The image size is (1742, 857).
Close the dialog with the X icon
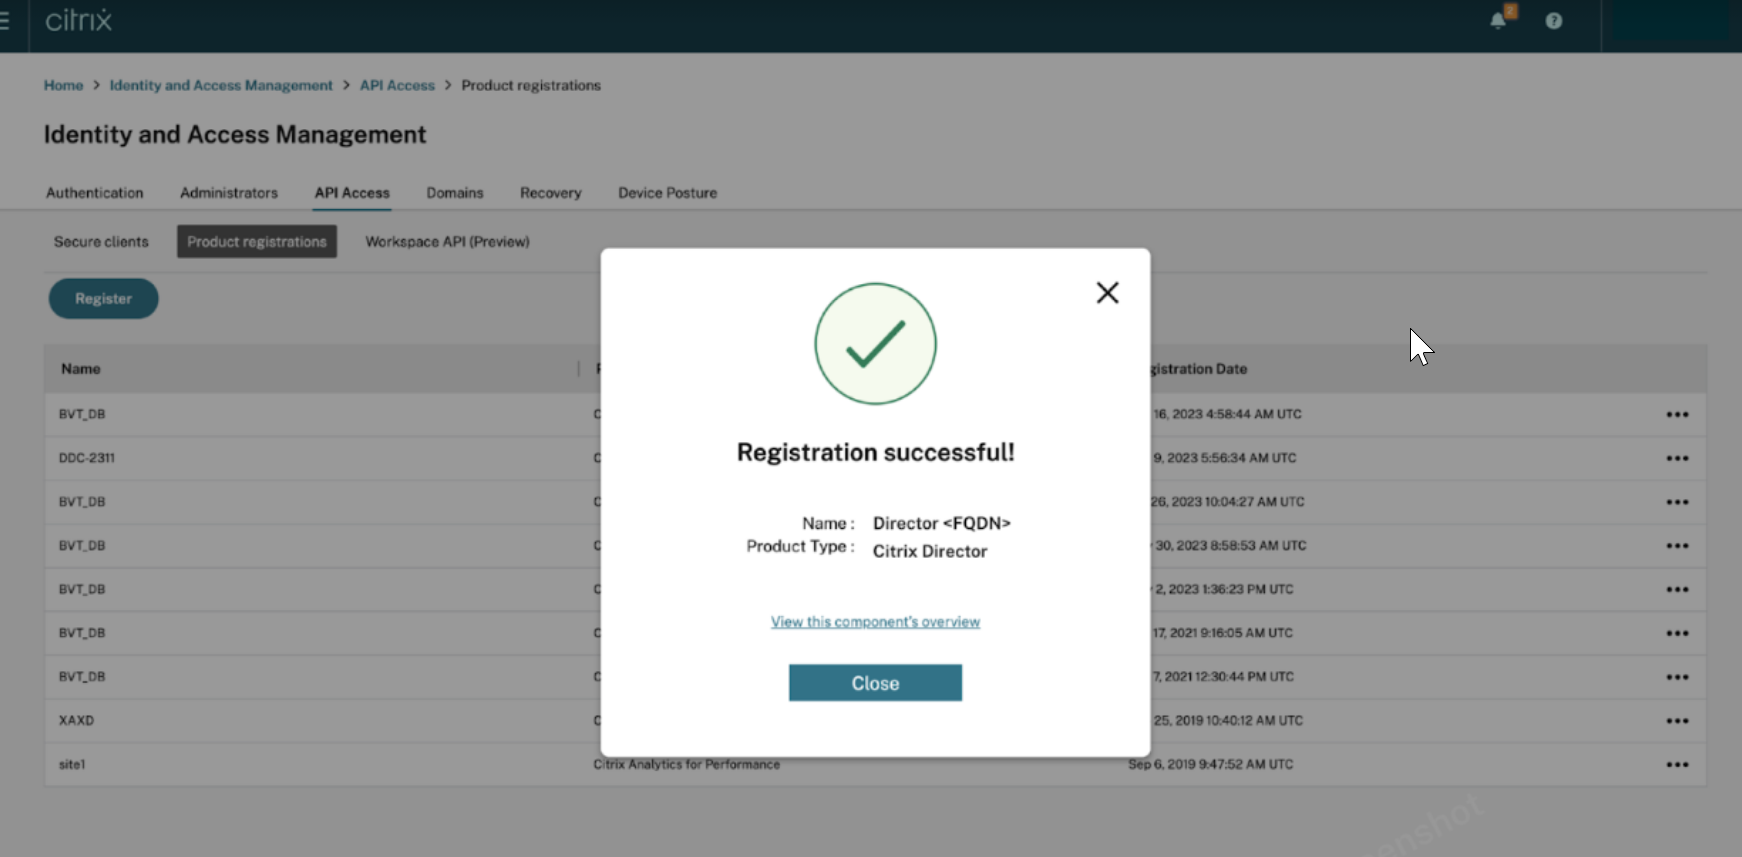(x=1107, y=293)
